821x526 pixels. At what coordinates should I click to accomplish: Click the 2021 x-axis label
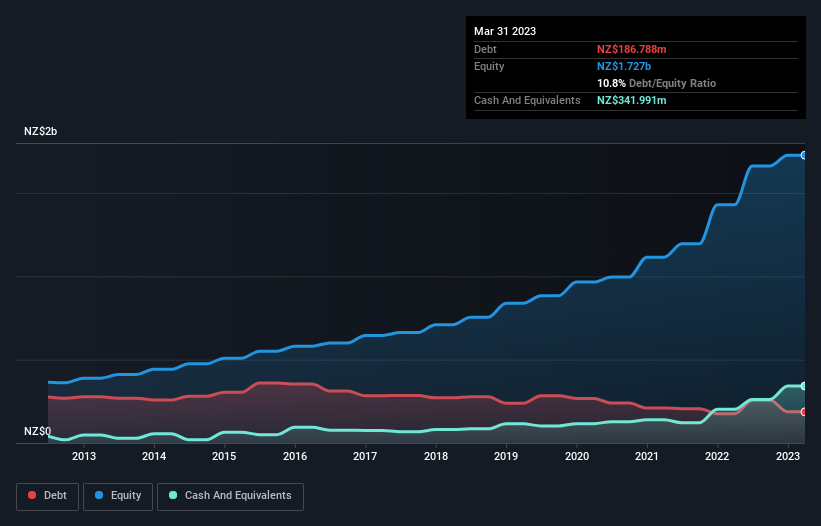click(647, 456)
